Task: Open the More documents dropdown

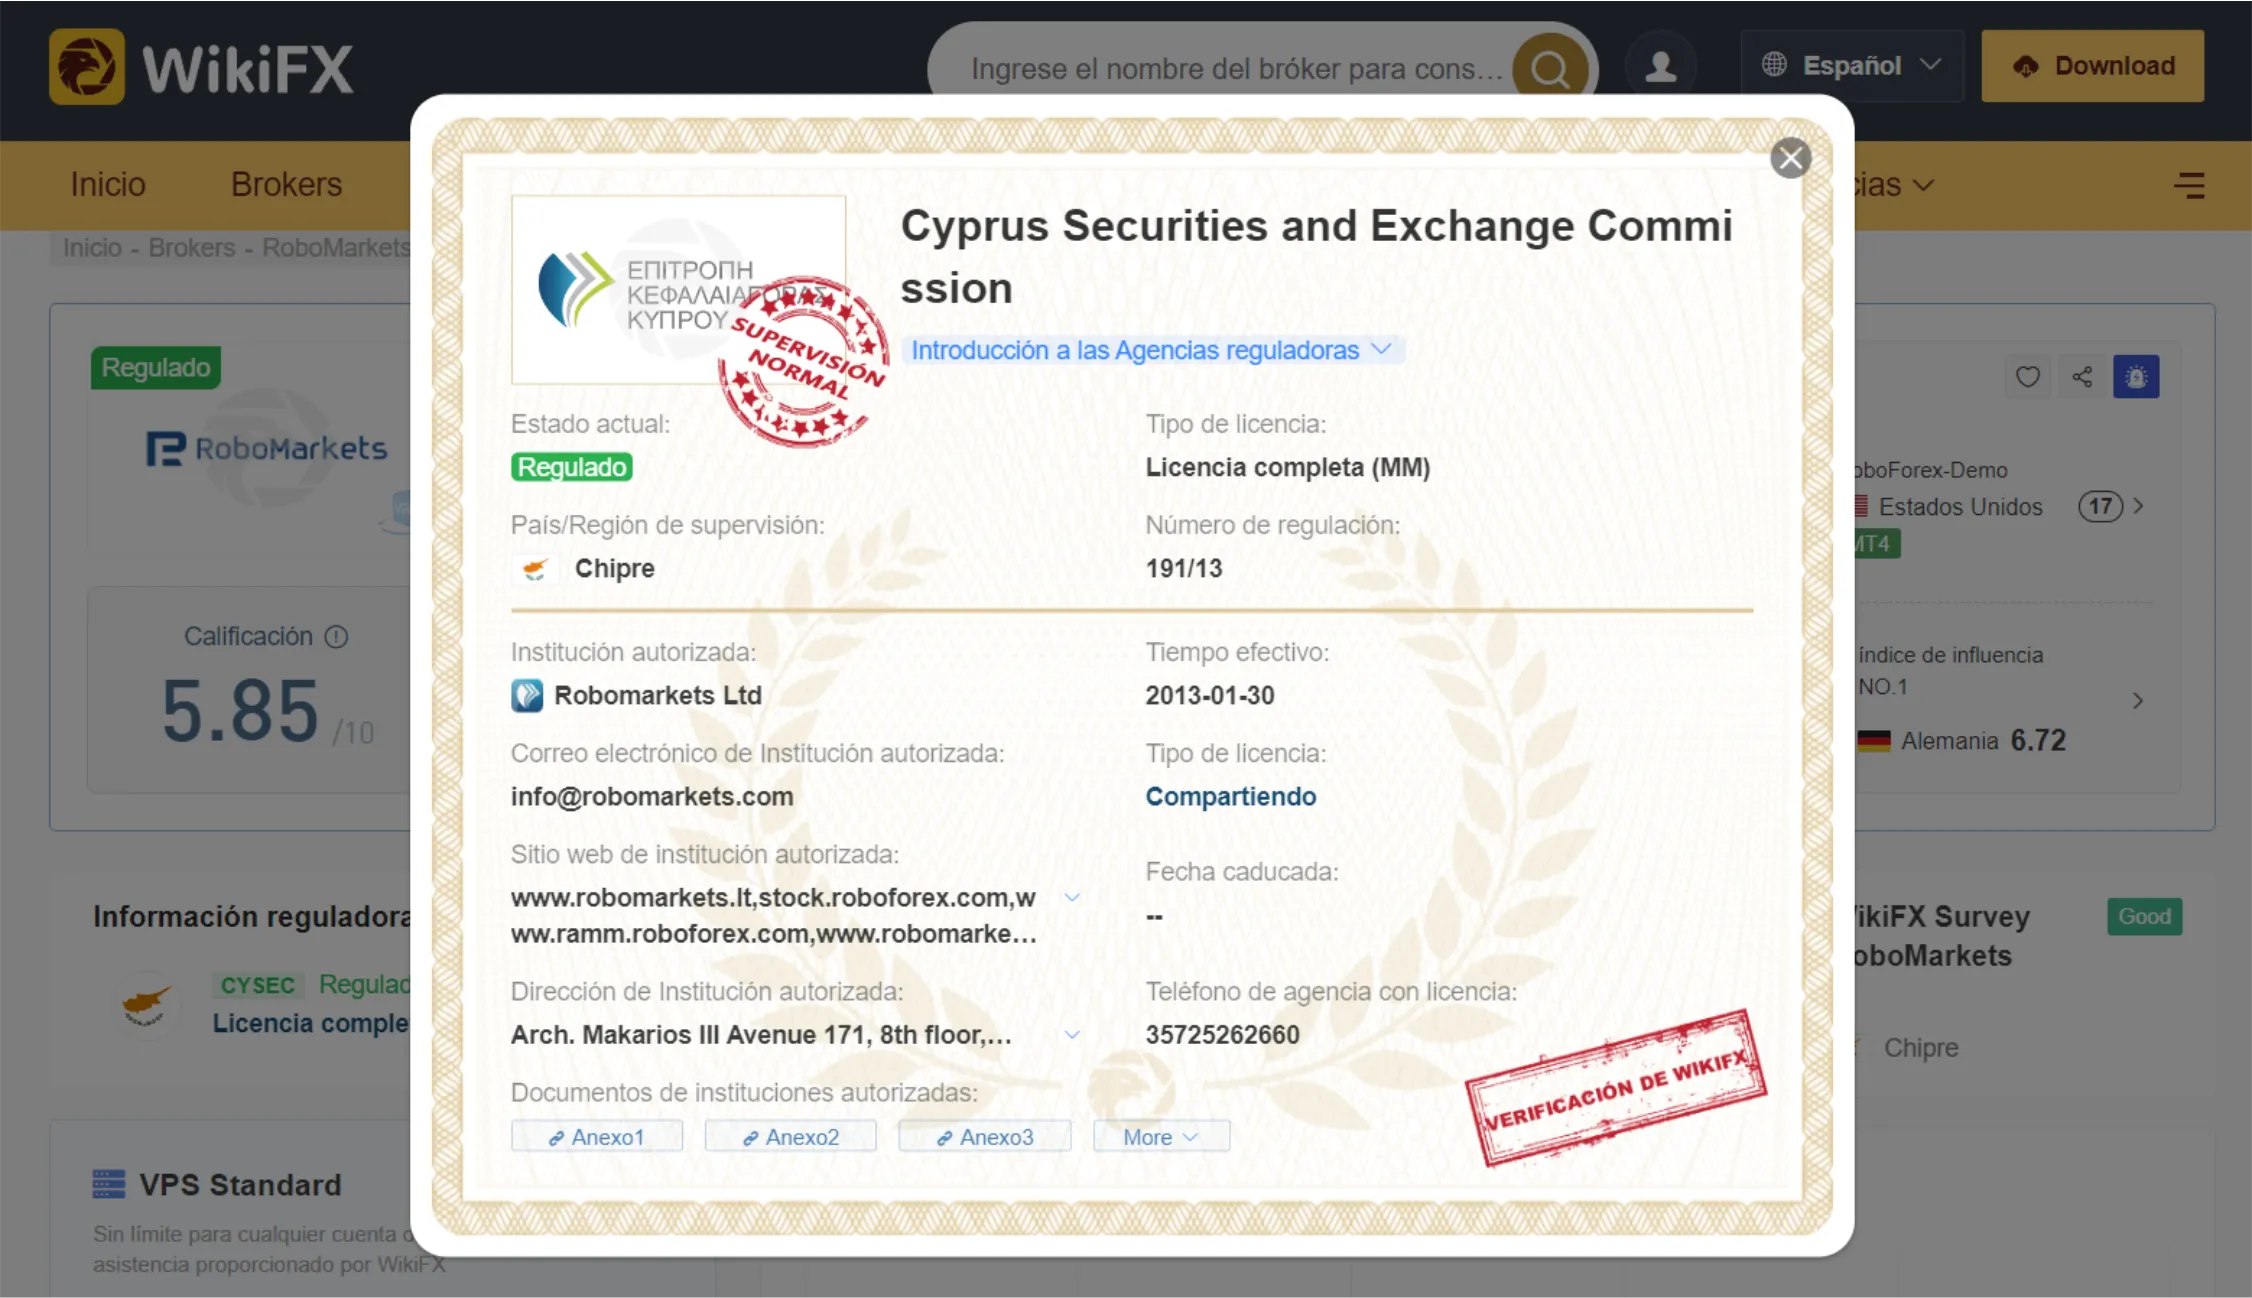Action: (x=1161, y=1137)
